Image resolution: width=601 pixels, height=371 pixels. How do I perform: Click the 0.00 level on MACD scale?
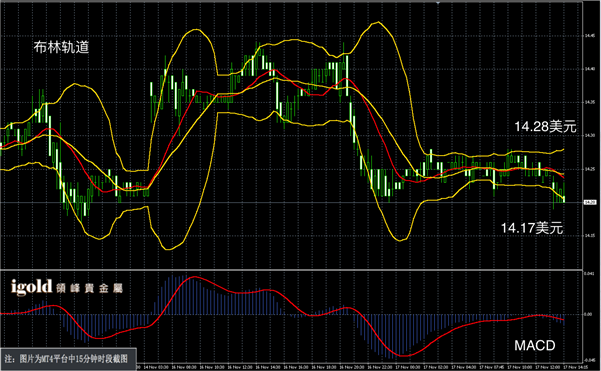[x=588, y=314]
